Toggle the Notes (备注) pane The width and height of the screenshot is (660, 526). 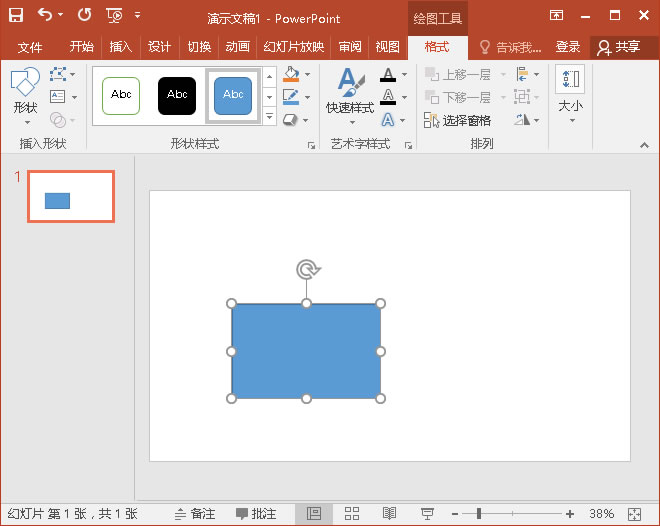coord(195,513)
